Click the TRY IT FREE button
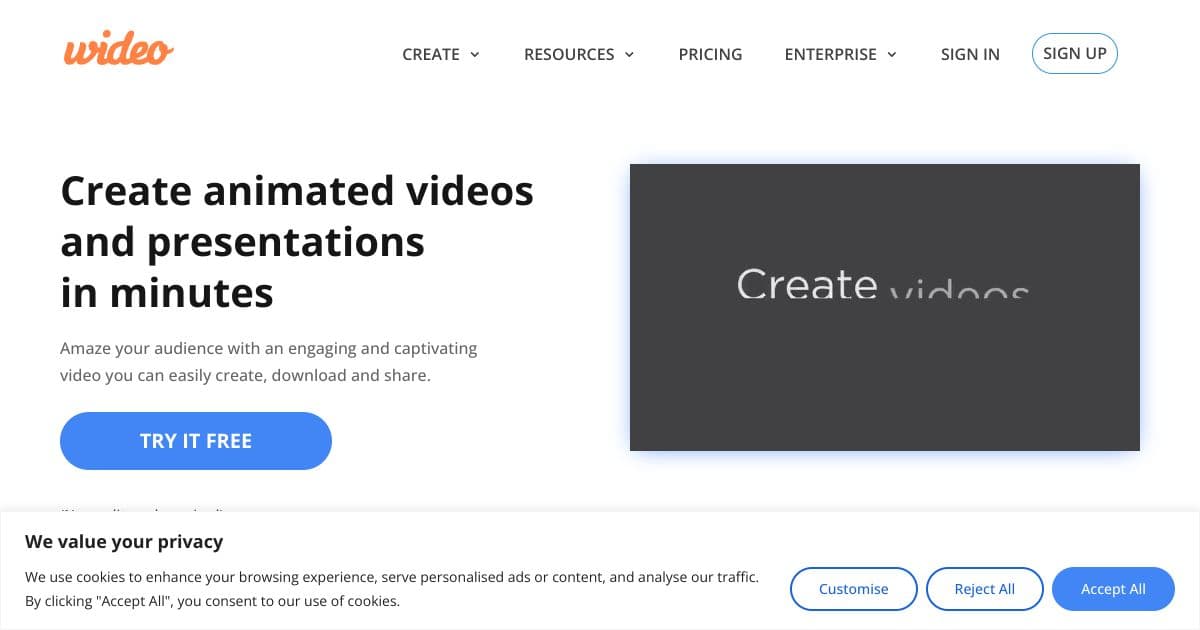Viewport: 1200px width, 630px height. [x=195, y=441]
